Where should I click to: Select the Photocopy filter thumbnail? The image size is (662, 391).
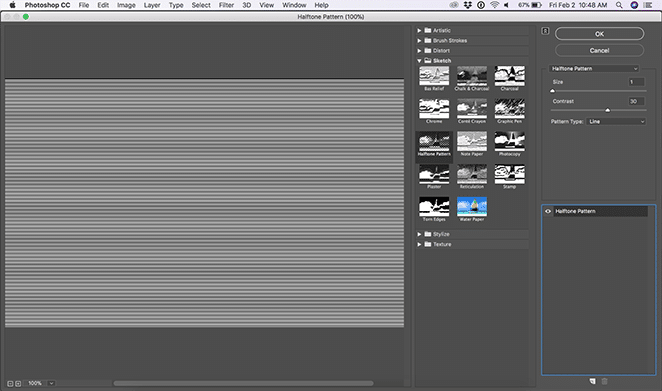pos(510,141)
